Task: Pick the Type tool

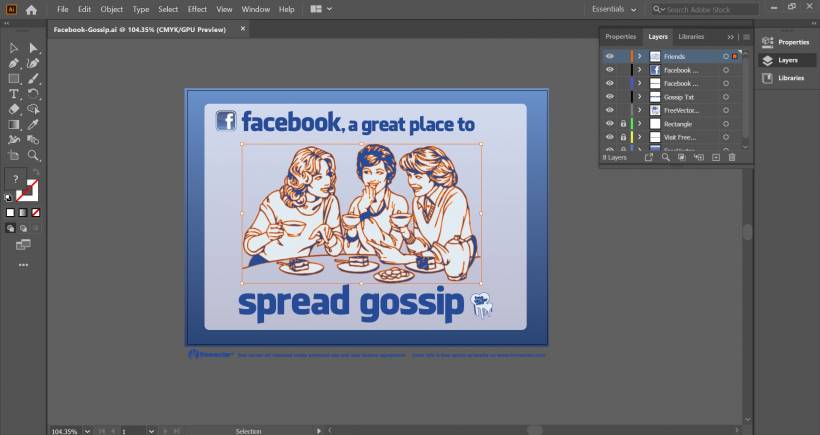Action: click(x=14, y=94)
